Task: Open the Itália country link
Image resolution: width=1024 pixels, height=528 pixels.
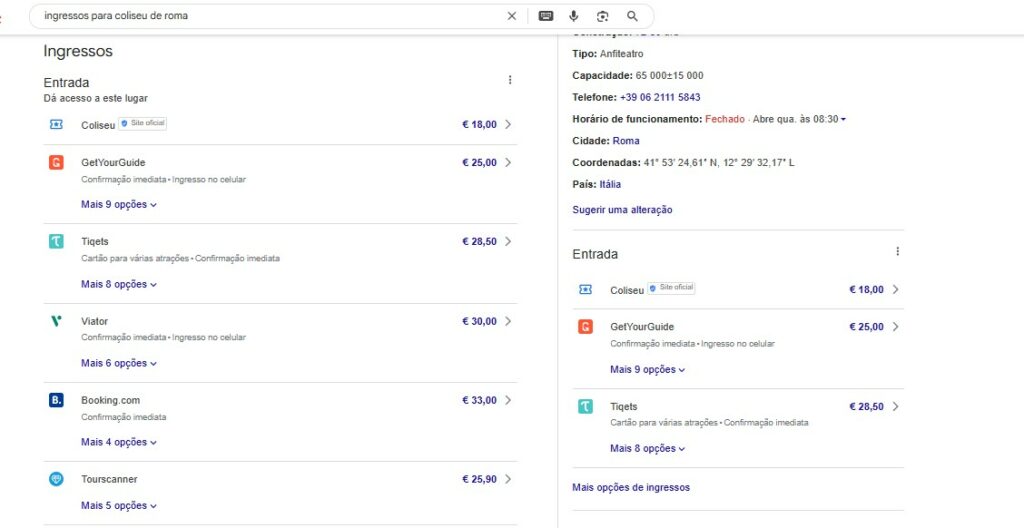Action: pyautogui.click(x=610, y=185)
